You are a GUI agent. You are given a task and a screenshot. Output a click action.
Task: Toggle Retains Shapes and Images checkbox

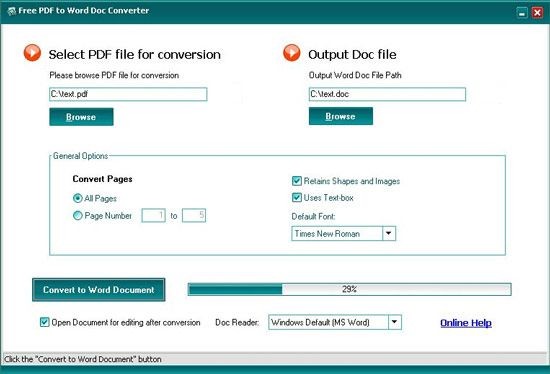(x=297, y=181)
